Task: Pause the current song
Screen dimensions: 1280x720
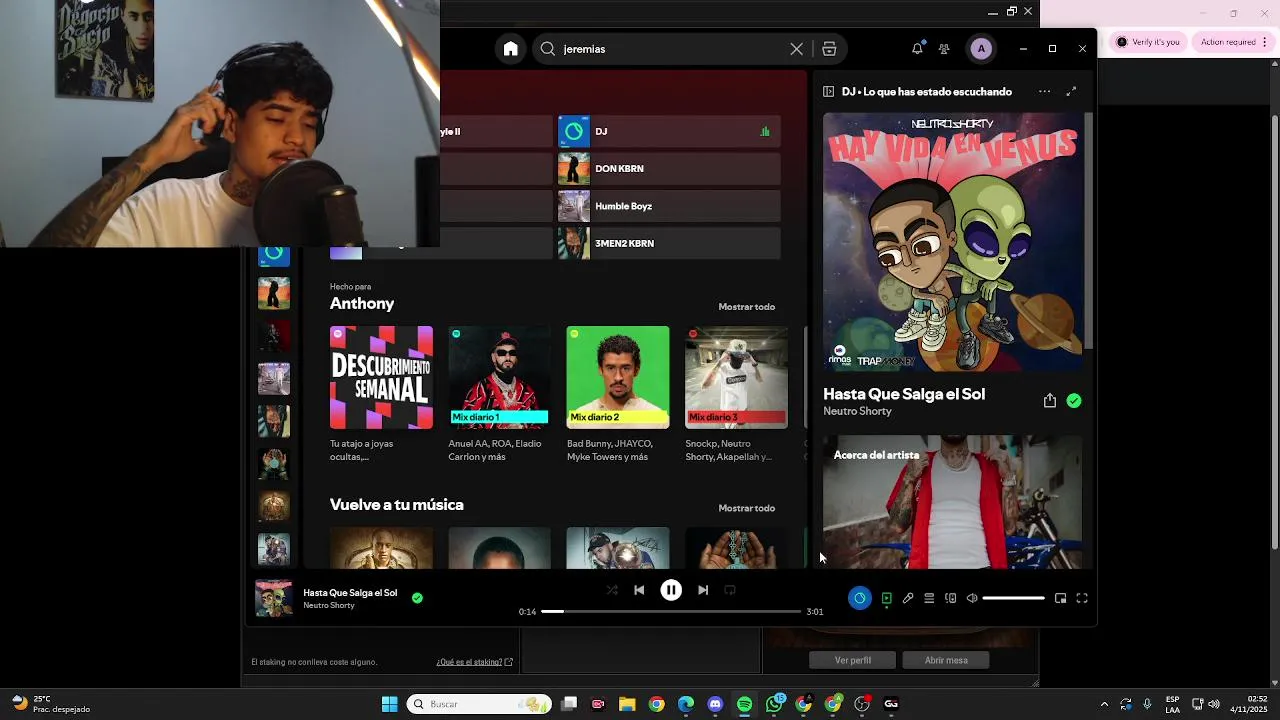Action: point(671,590)
